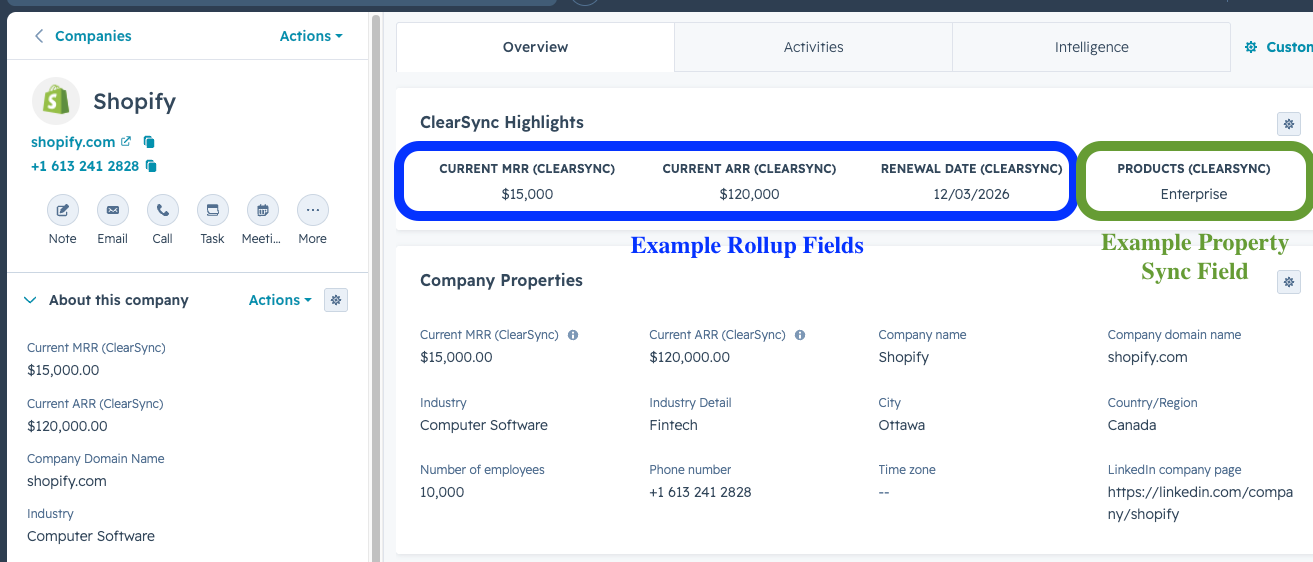1313x562 pixels.
Task: Click the Customize gear icon
Action: (x=1251, y=47)
